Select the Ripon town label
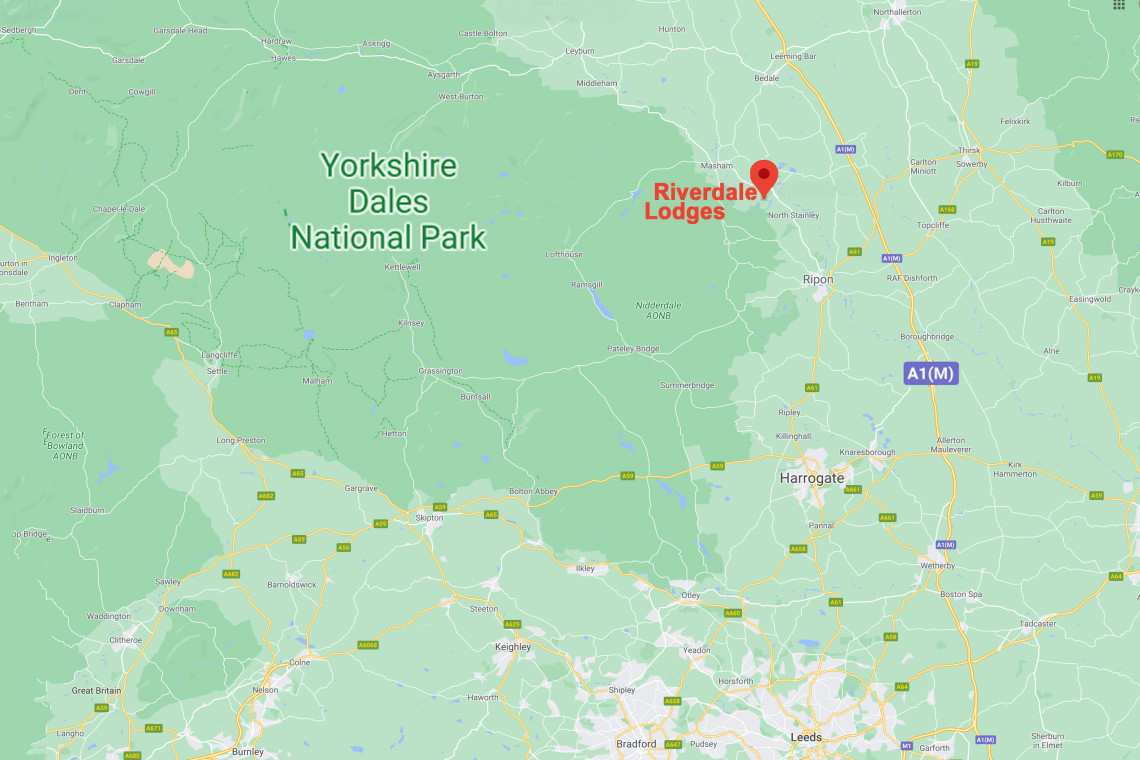Image resolution: width=1140 pixels, height=760 pixels. (818, 279)
